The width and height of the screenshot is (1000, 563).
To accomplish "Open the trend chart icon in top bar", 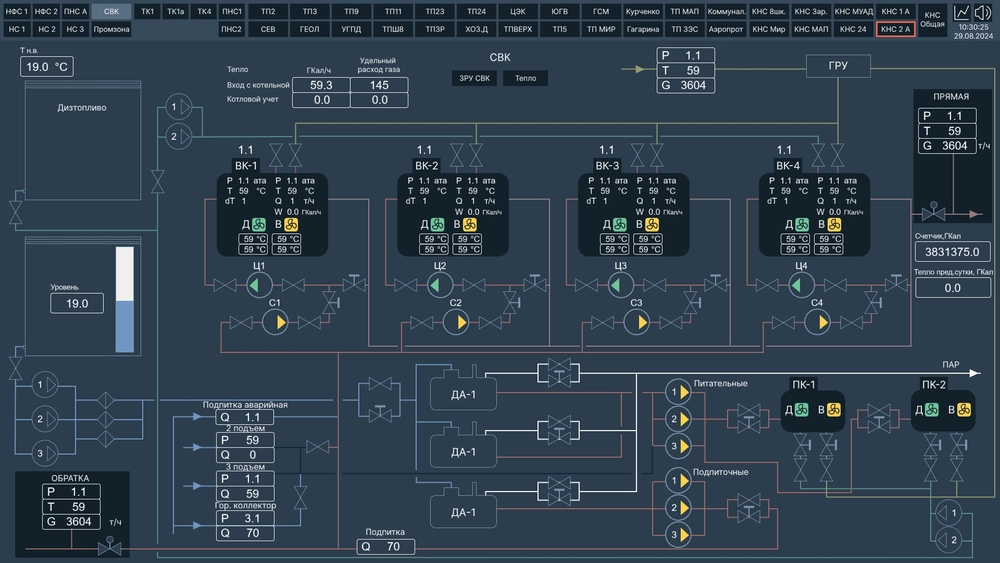I will [x=962, y=12].
